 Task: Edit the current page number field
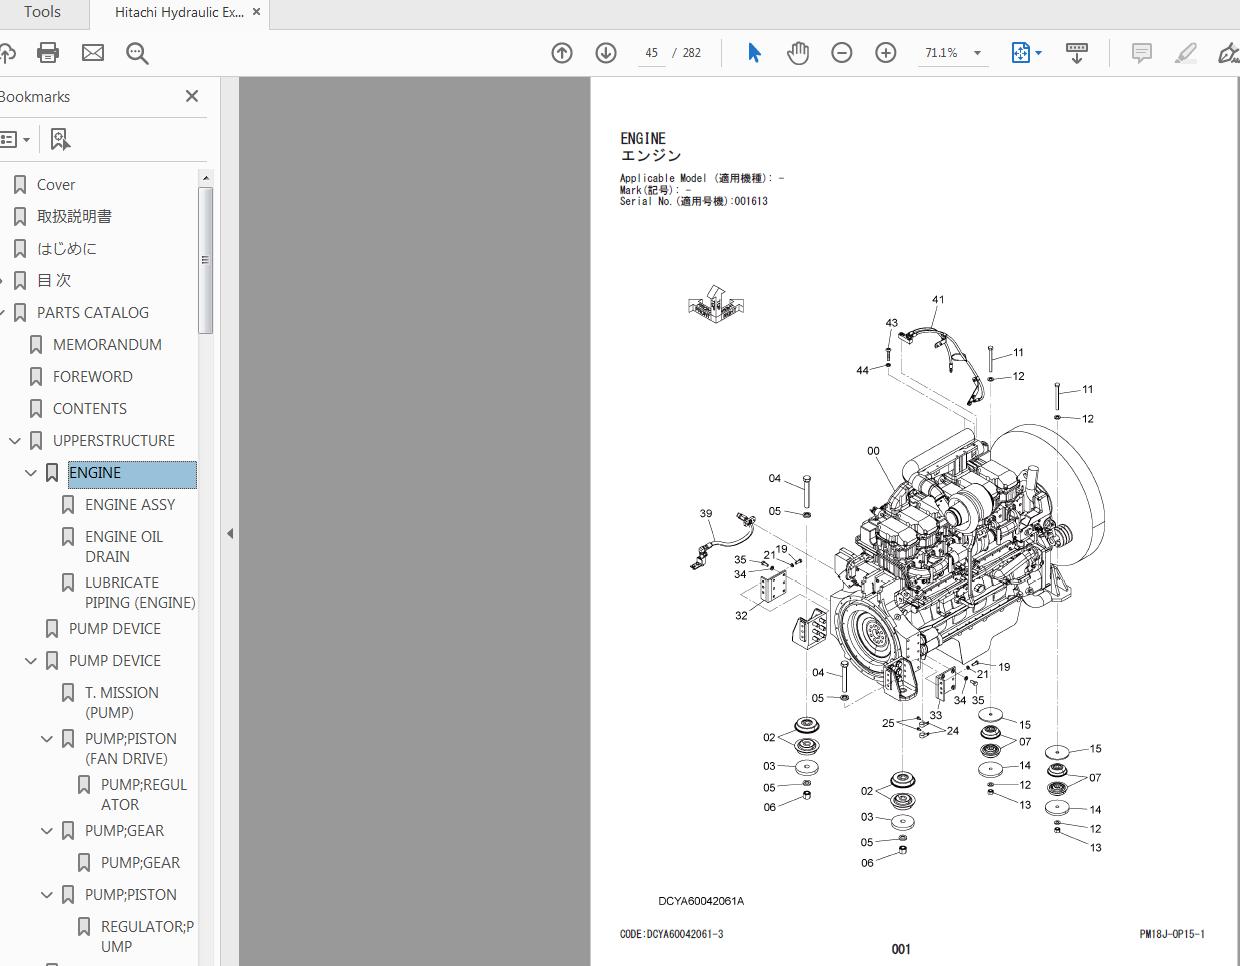[x=651, y=53]
